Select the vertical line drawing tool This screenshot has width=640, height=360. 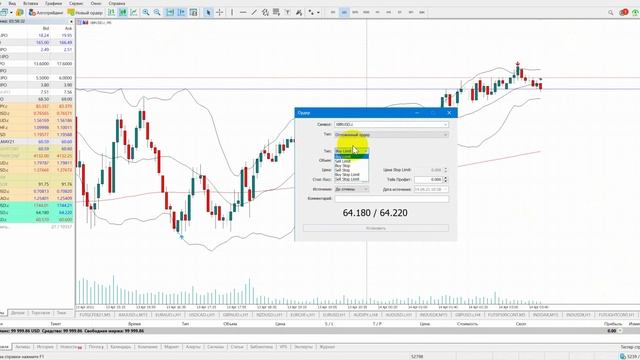tap(232, 13)
